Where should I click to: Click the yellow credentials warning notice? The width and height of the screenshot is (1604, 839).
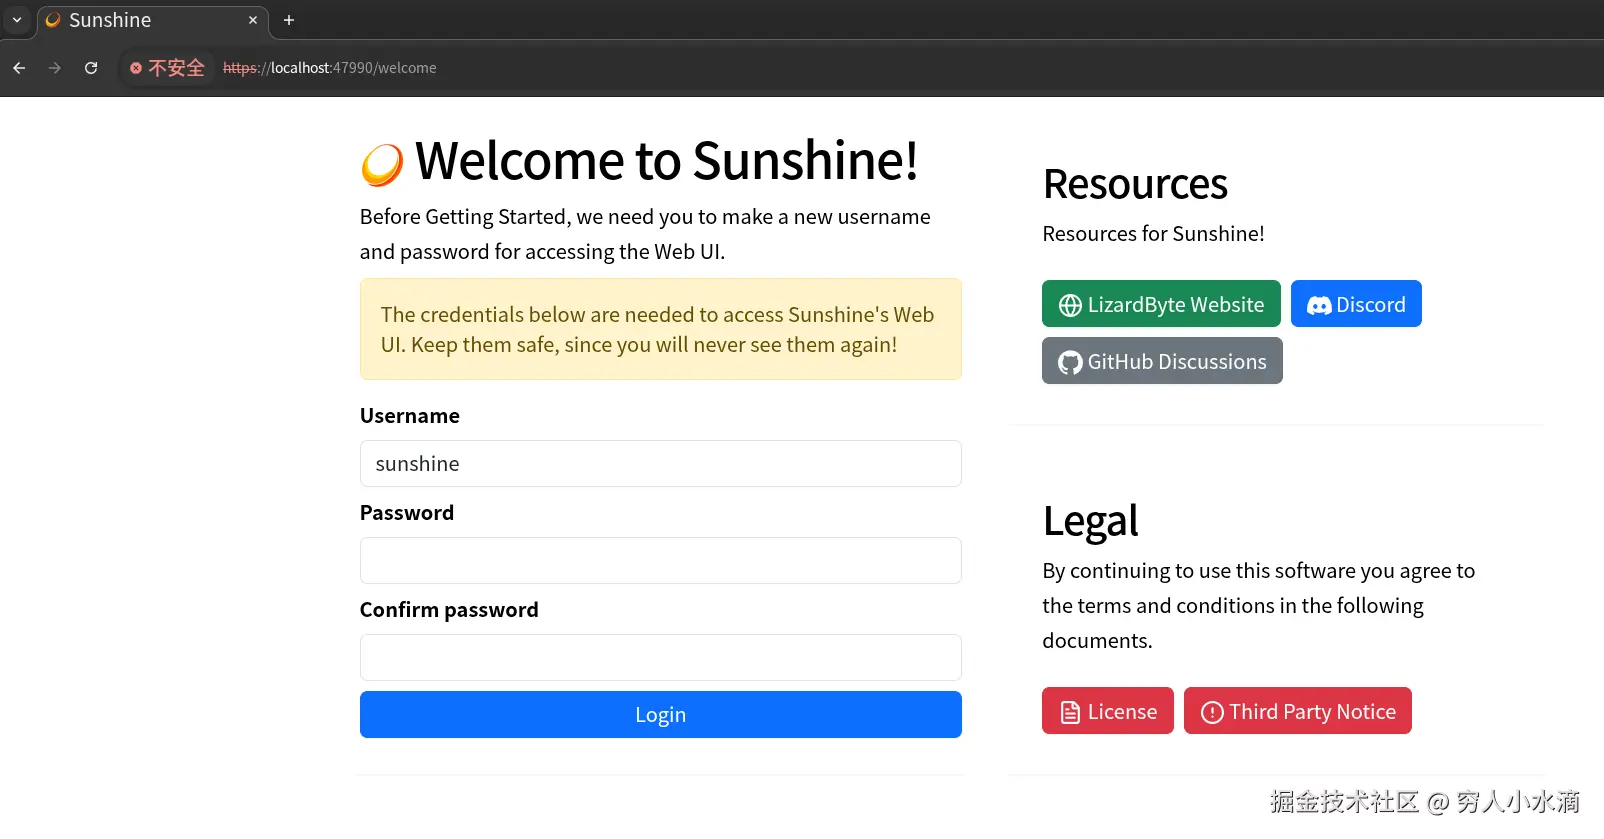click(661, 329)
